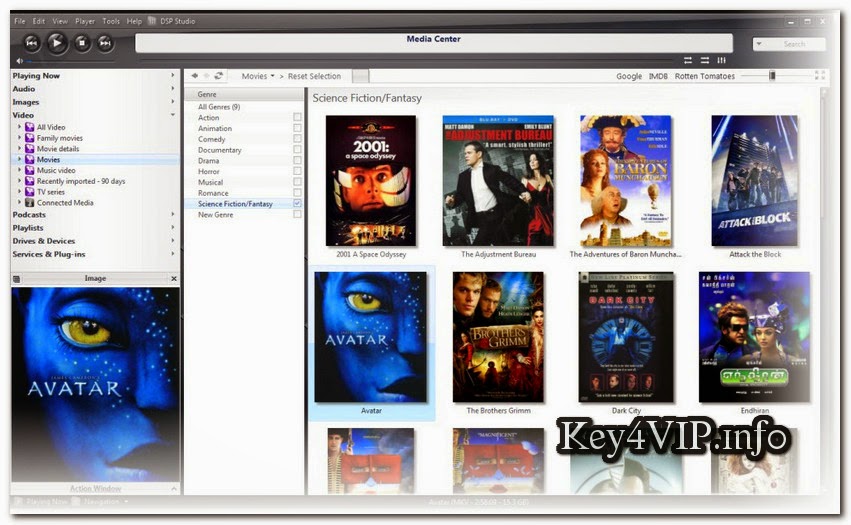Click the Family movies library icon

click(30, 138)
